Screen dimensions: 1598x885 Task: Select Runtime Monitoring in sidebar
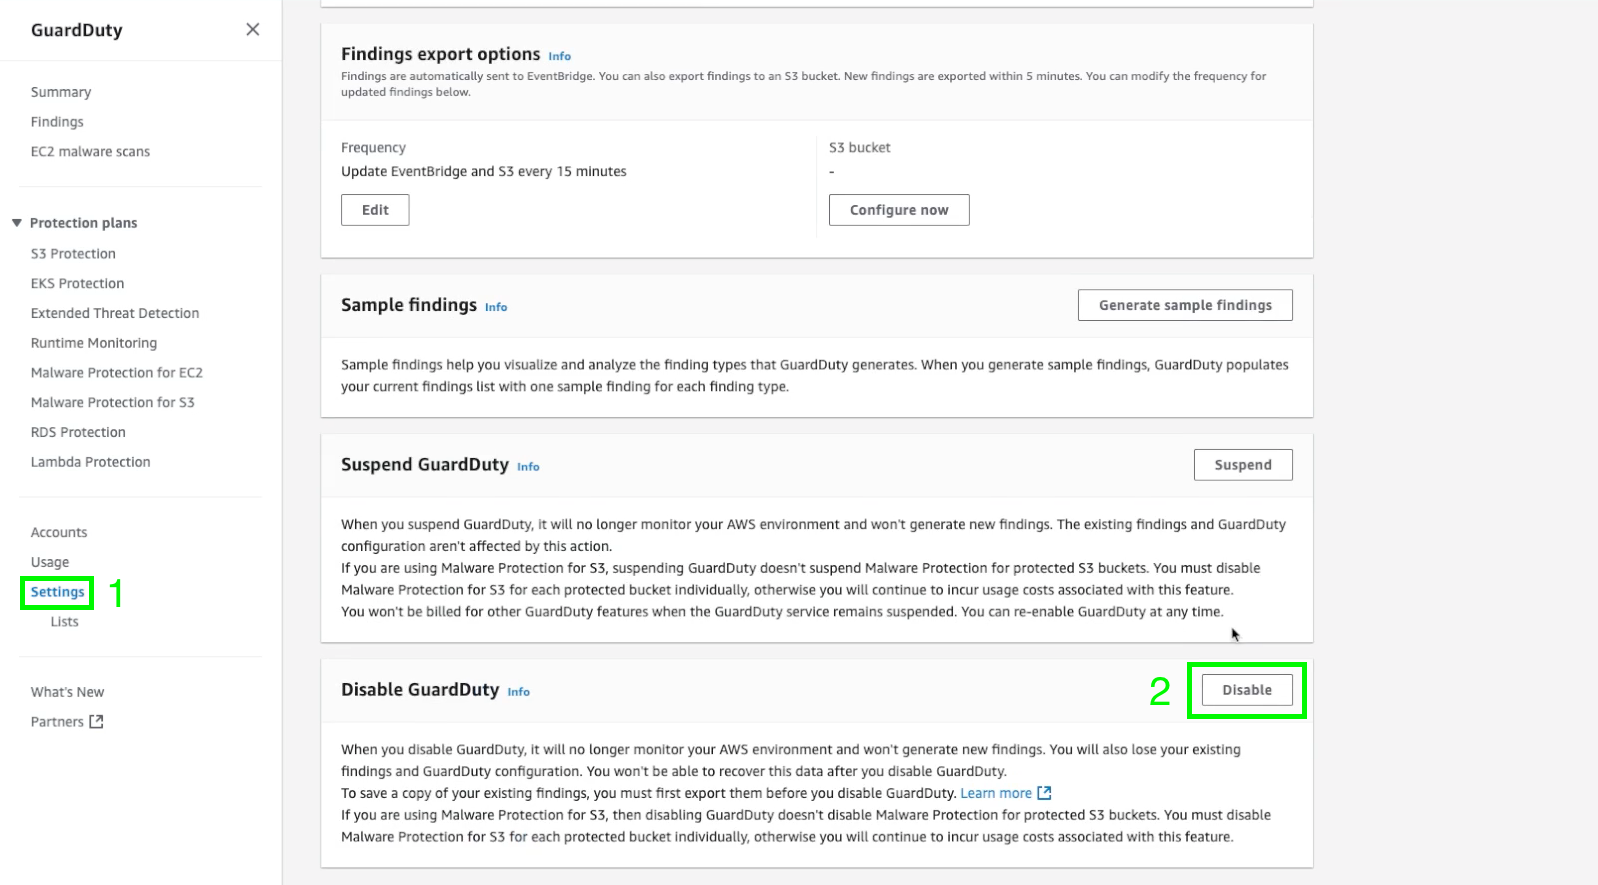[94, 343]
